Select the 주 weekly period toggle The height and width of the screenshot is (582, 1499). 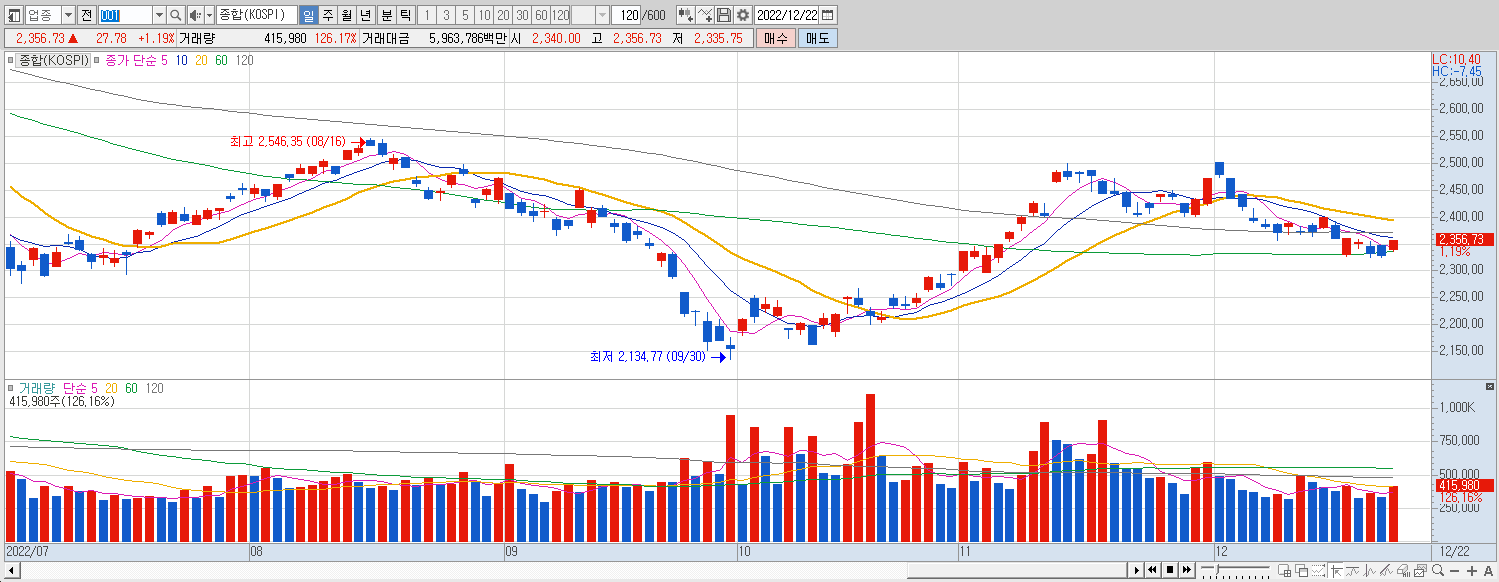pyautogui.click(x=327, y=15)
